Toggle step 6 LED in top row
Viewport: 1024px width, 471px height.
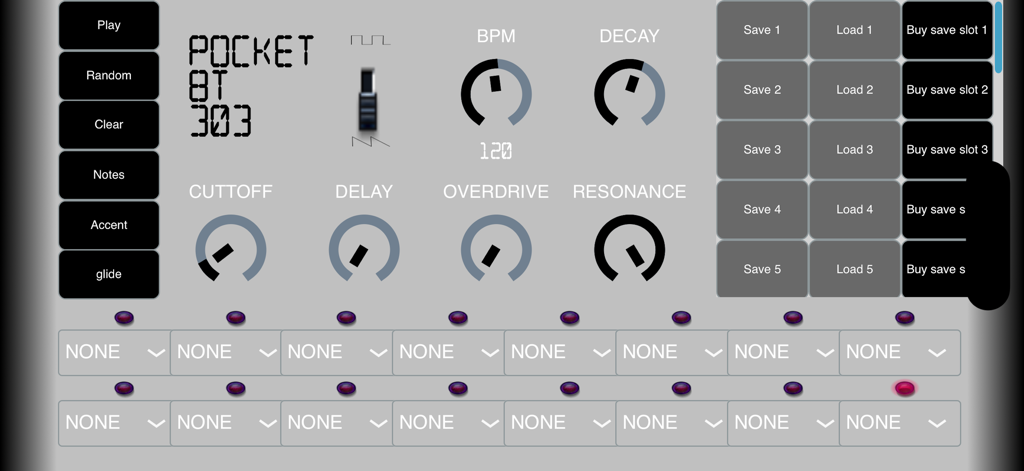click(681, 318)
